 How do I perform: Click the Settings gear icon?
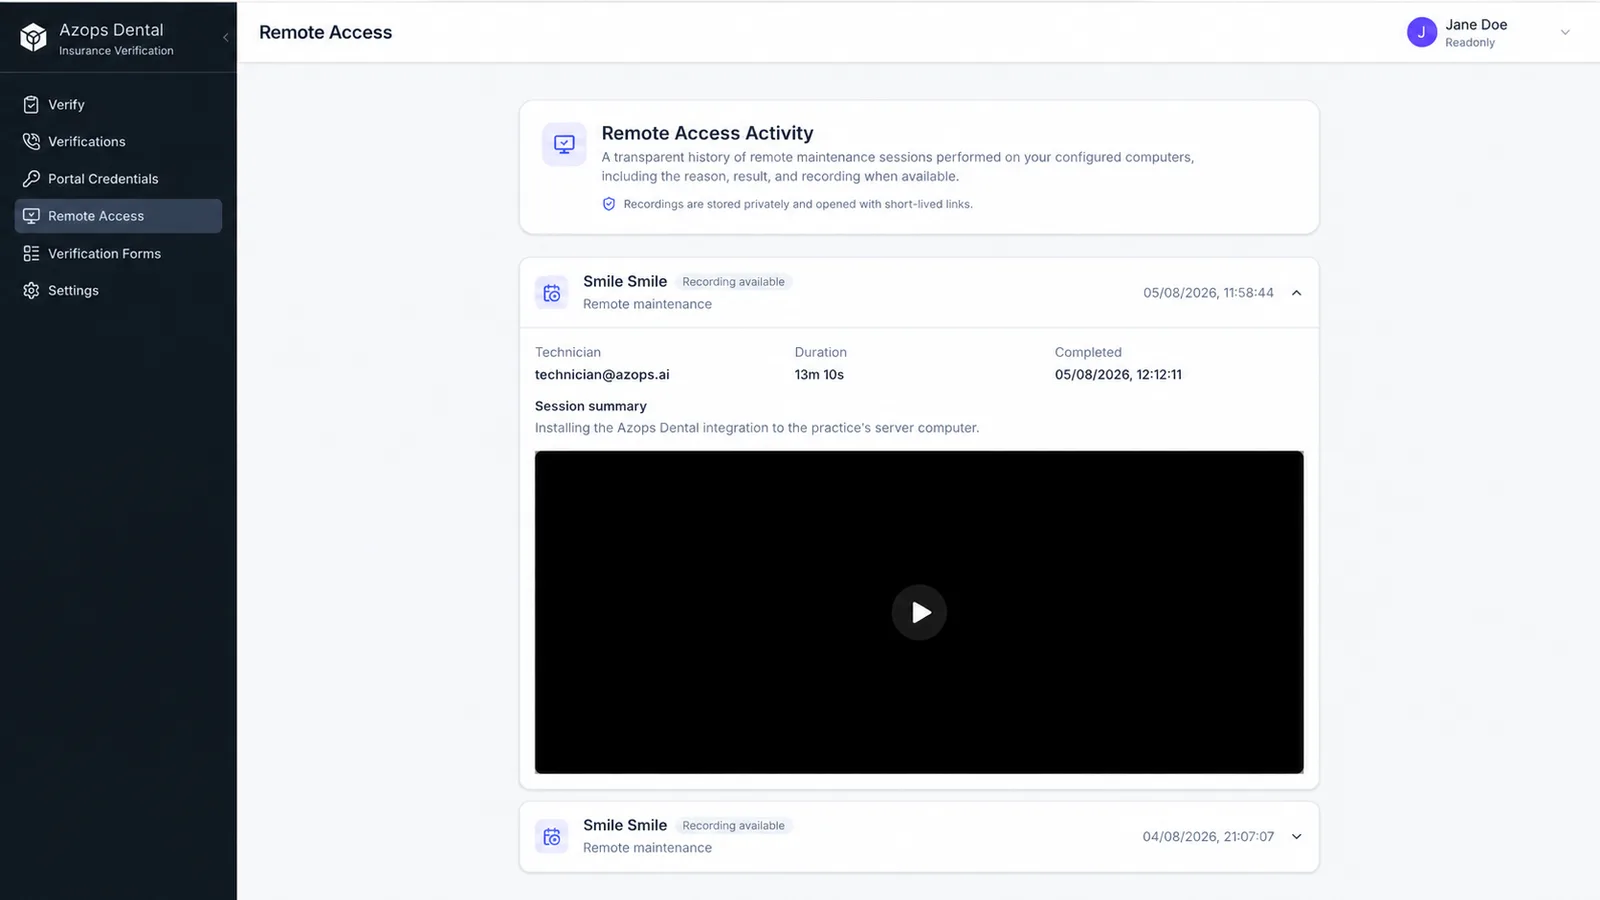31,290
